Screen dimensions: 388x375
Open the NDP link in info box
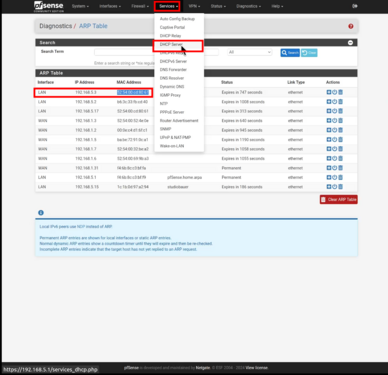pyautogui.click(x=81, y=227)
